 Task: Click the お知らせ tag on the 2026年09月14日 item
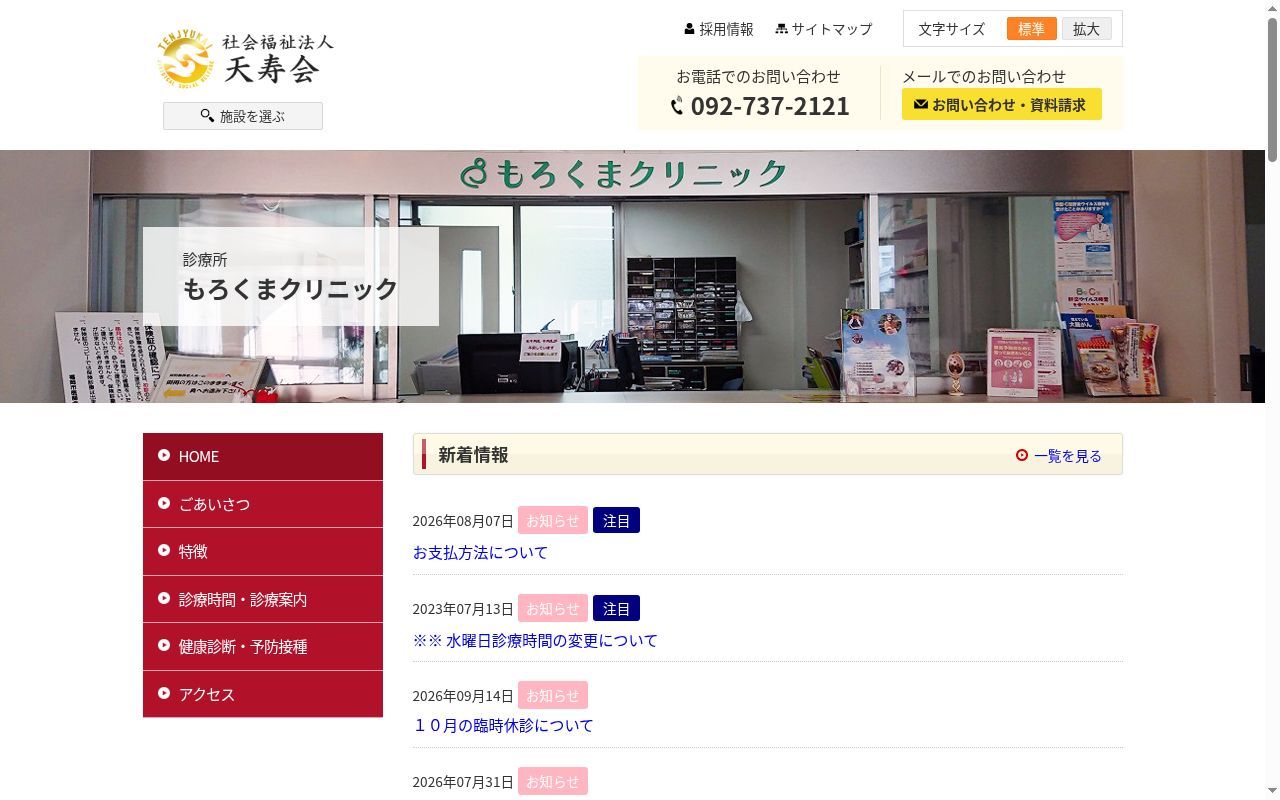click(553, 695)
